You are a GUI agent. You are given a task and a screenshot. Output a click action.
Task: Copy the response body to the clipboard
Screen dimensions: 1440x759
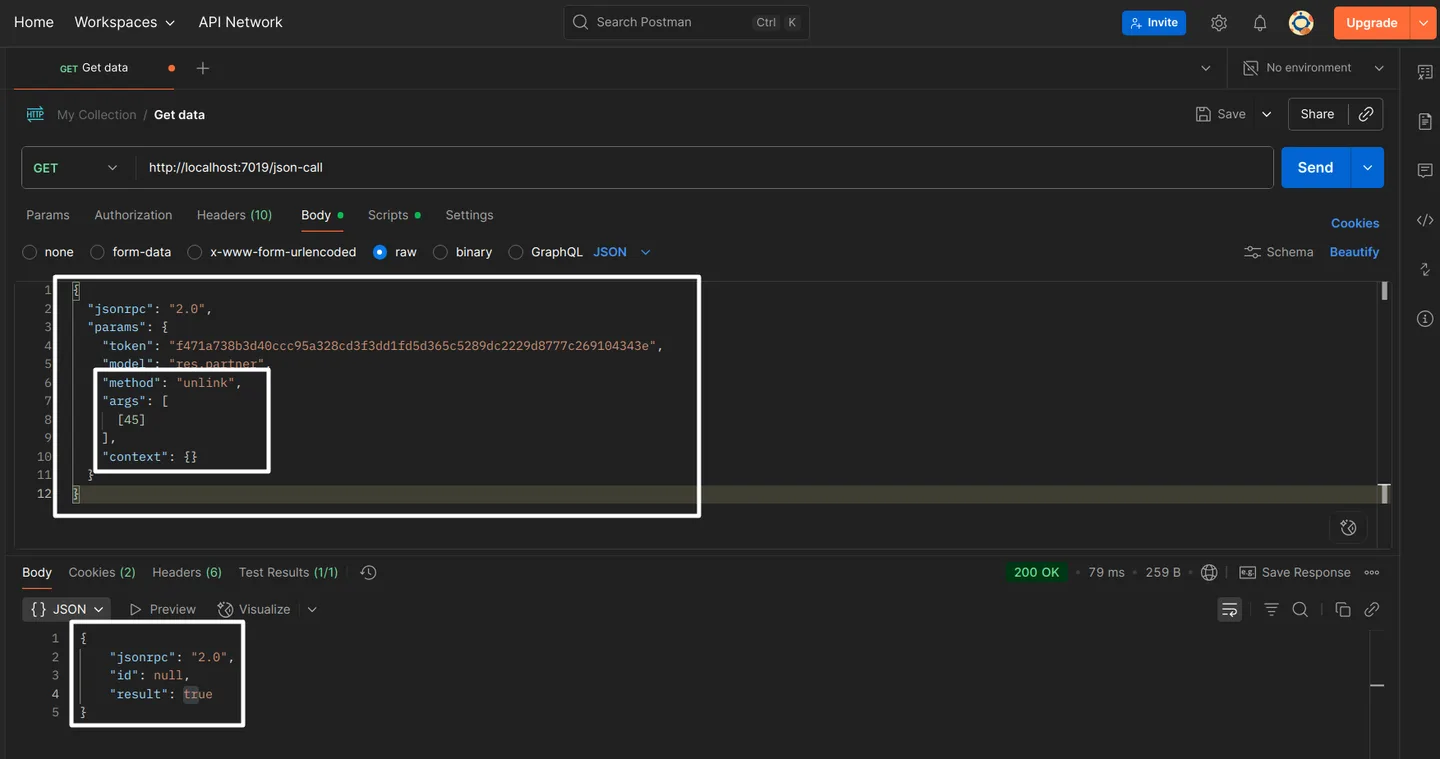(x=1343, y=609)
